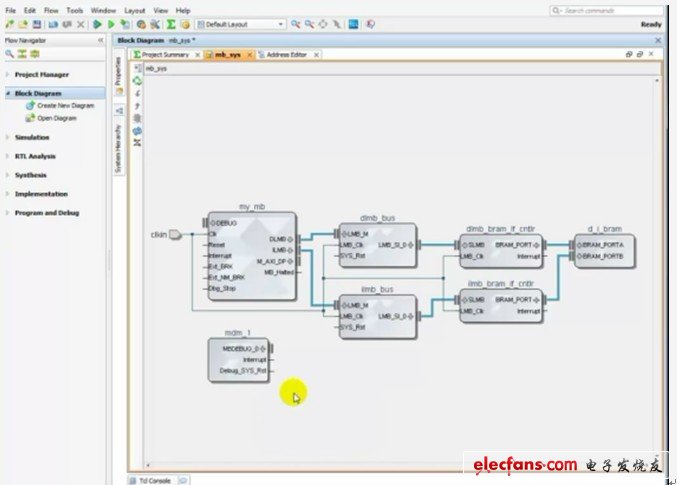Click Open Diagram in Flow Navigator
The height and width of the screenshot is (485, 677).
[56, 118]
